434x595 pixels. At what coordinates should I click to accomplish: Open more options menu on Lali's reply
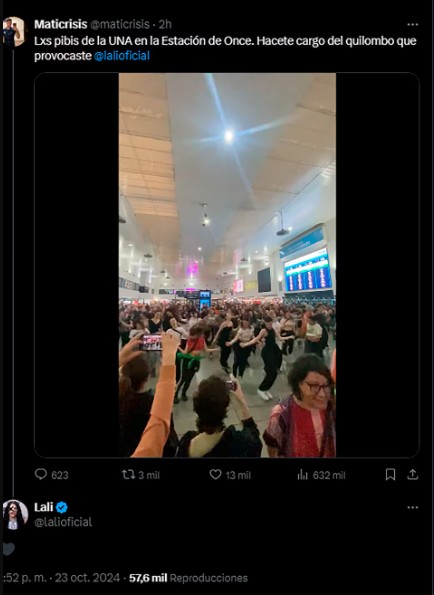[412, 508]
